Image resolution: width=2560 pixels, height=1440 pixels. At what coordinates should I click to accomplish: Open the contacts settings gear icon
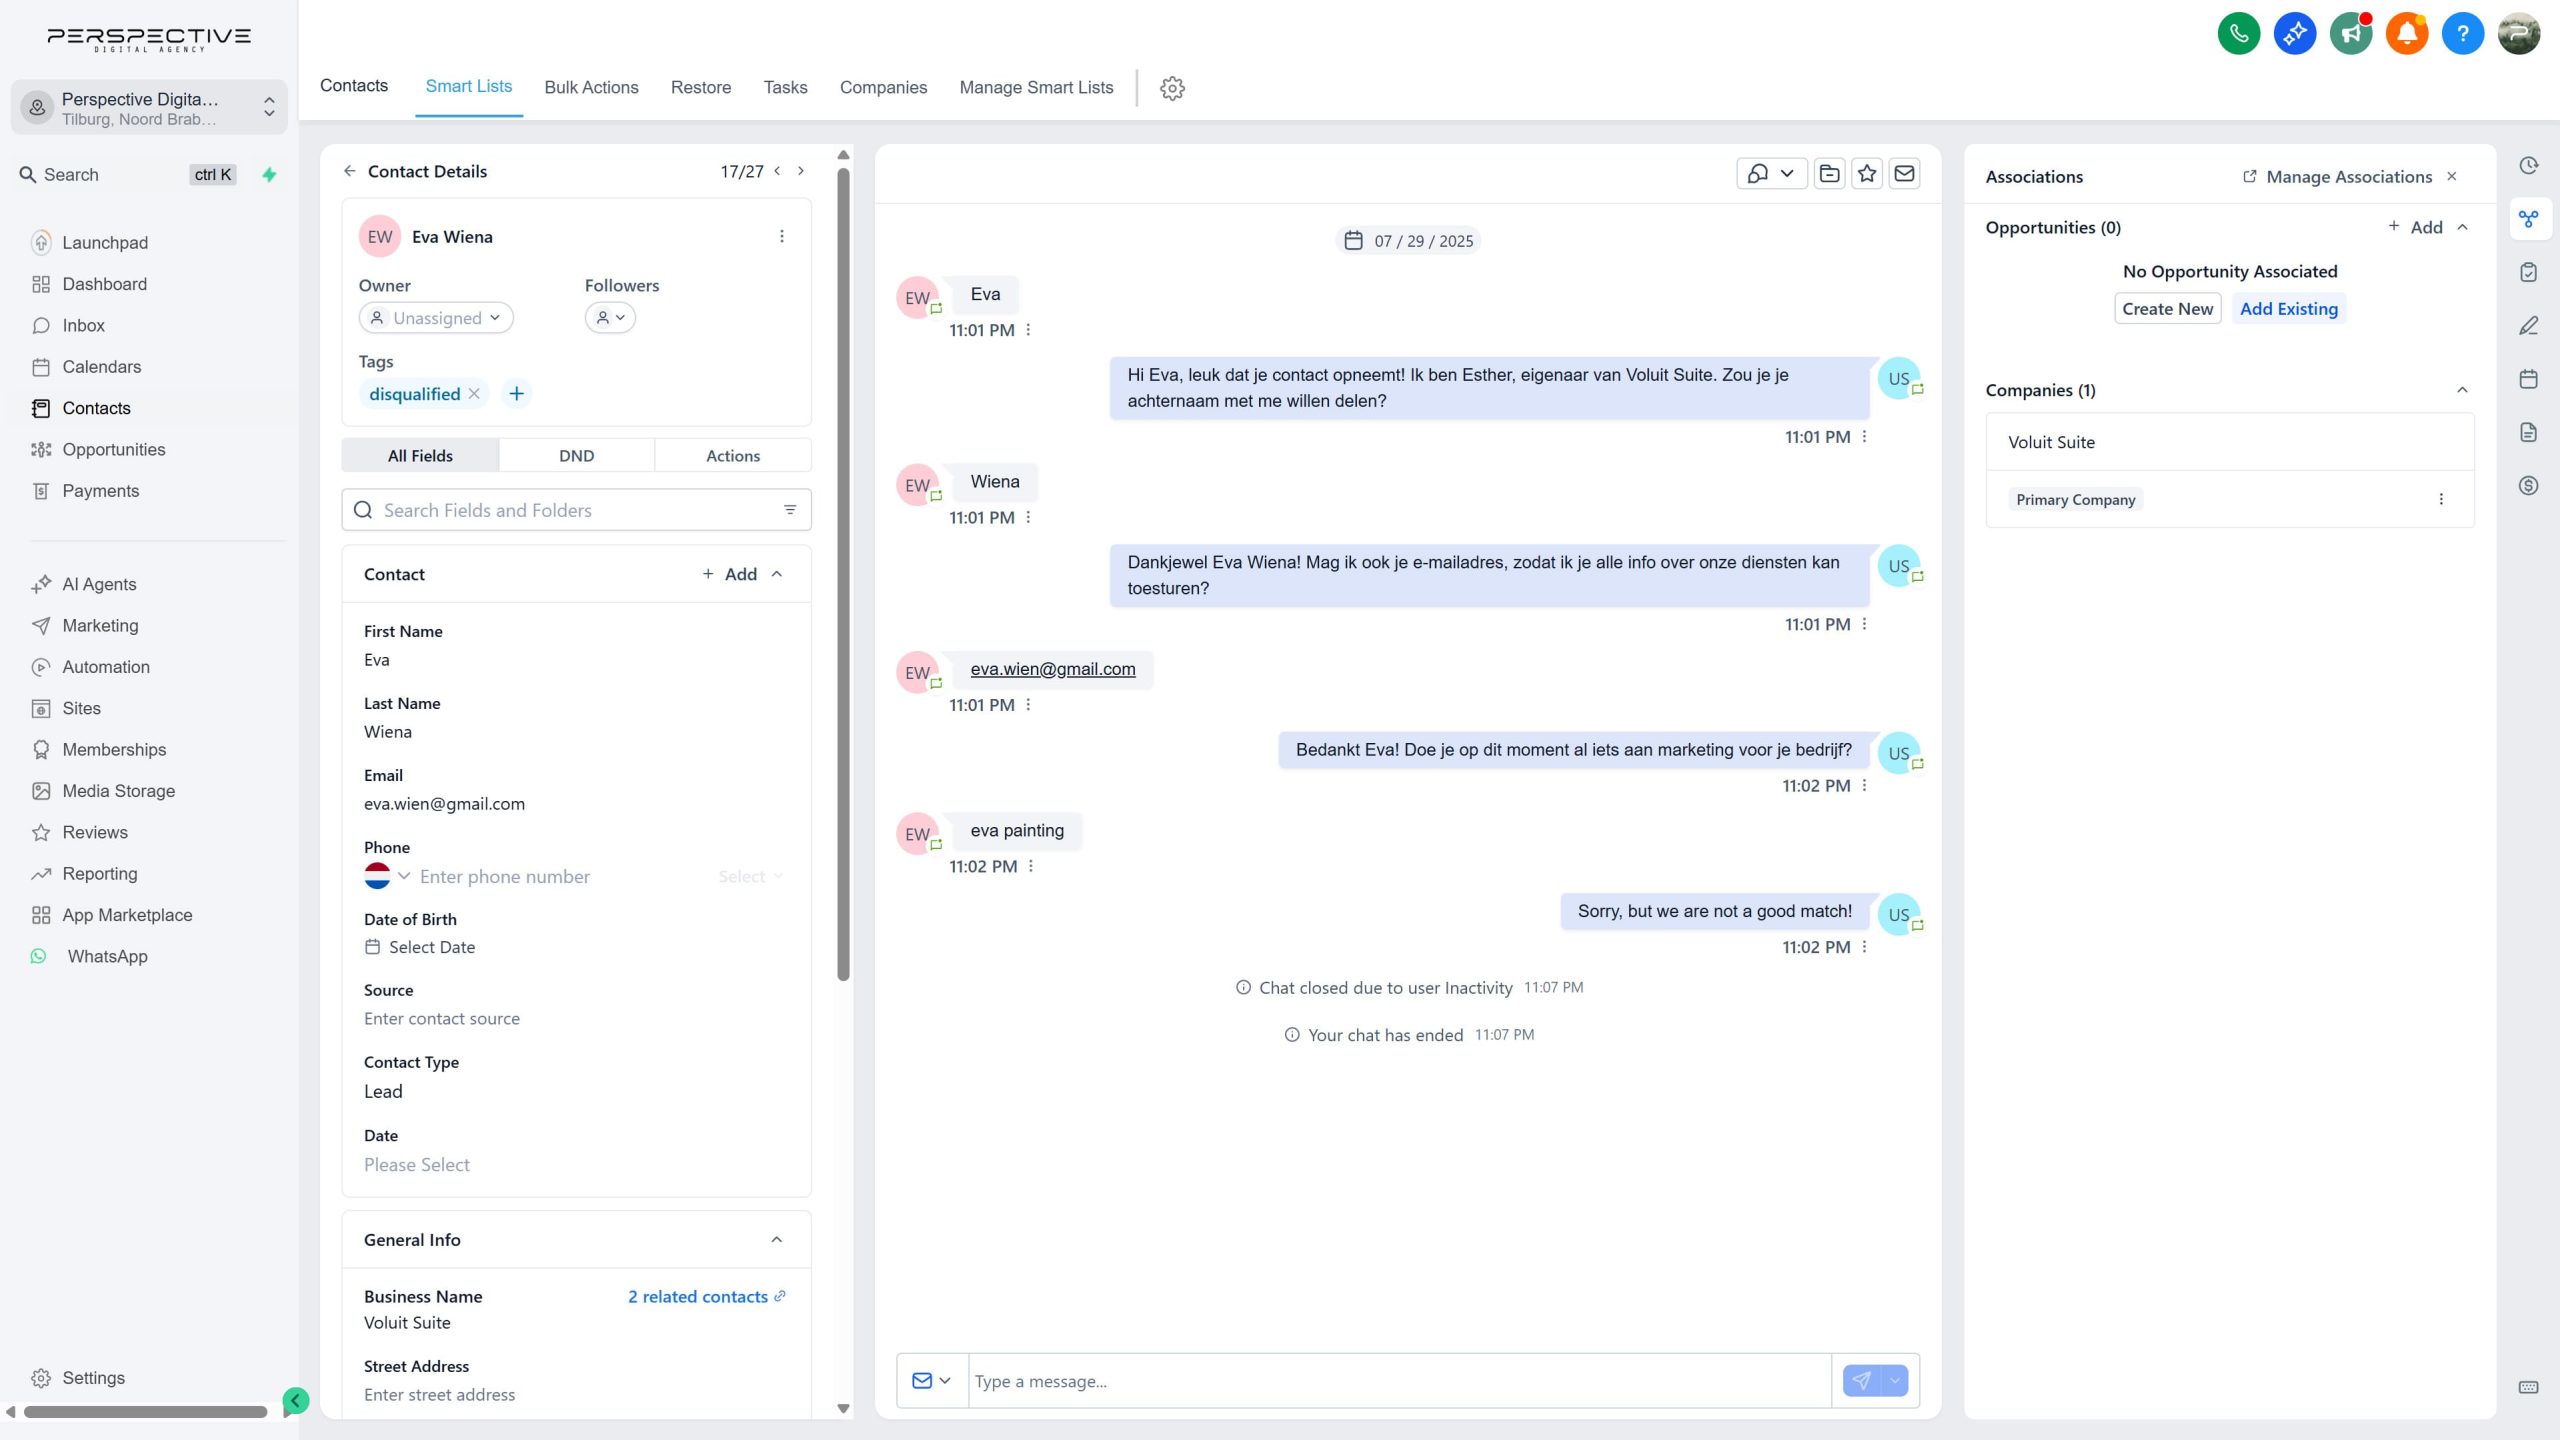(1172, 88)
